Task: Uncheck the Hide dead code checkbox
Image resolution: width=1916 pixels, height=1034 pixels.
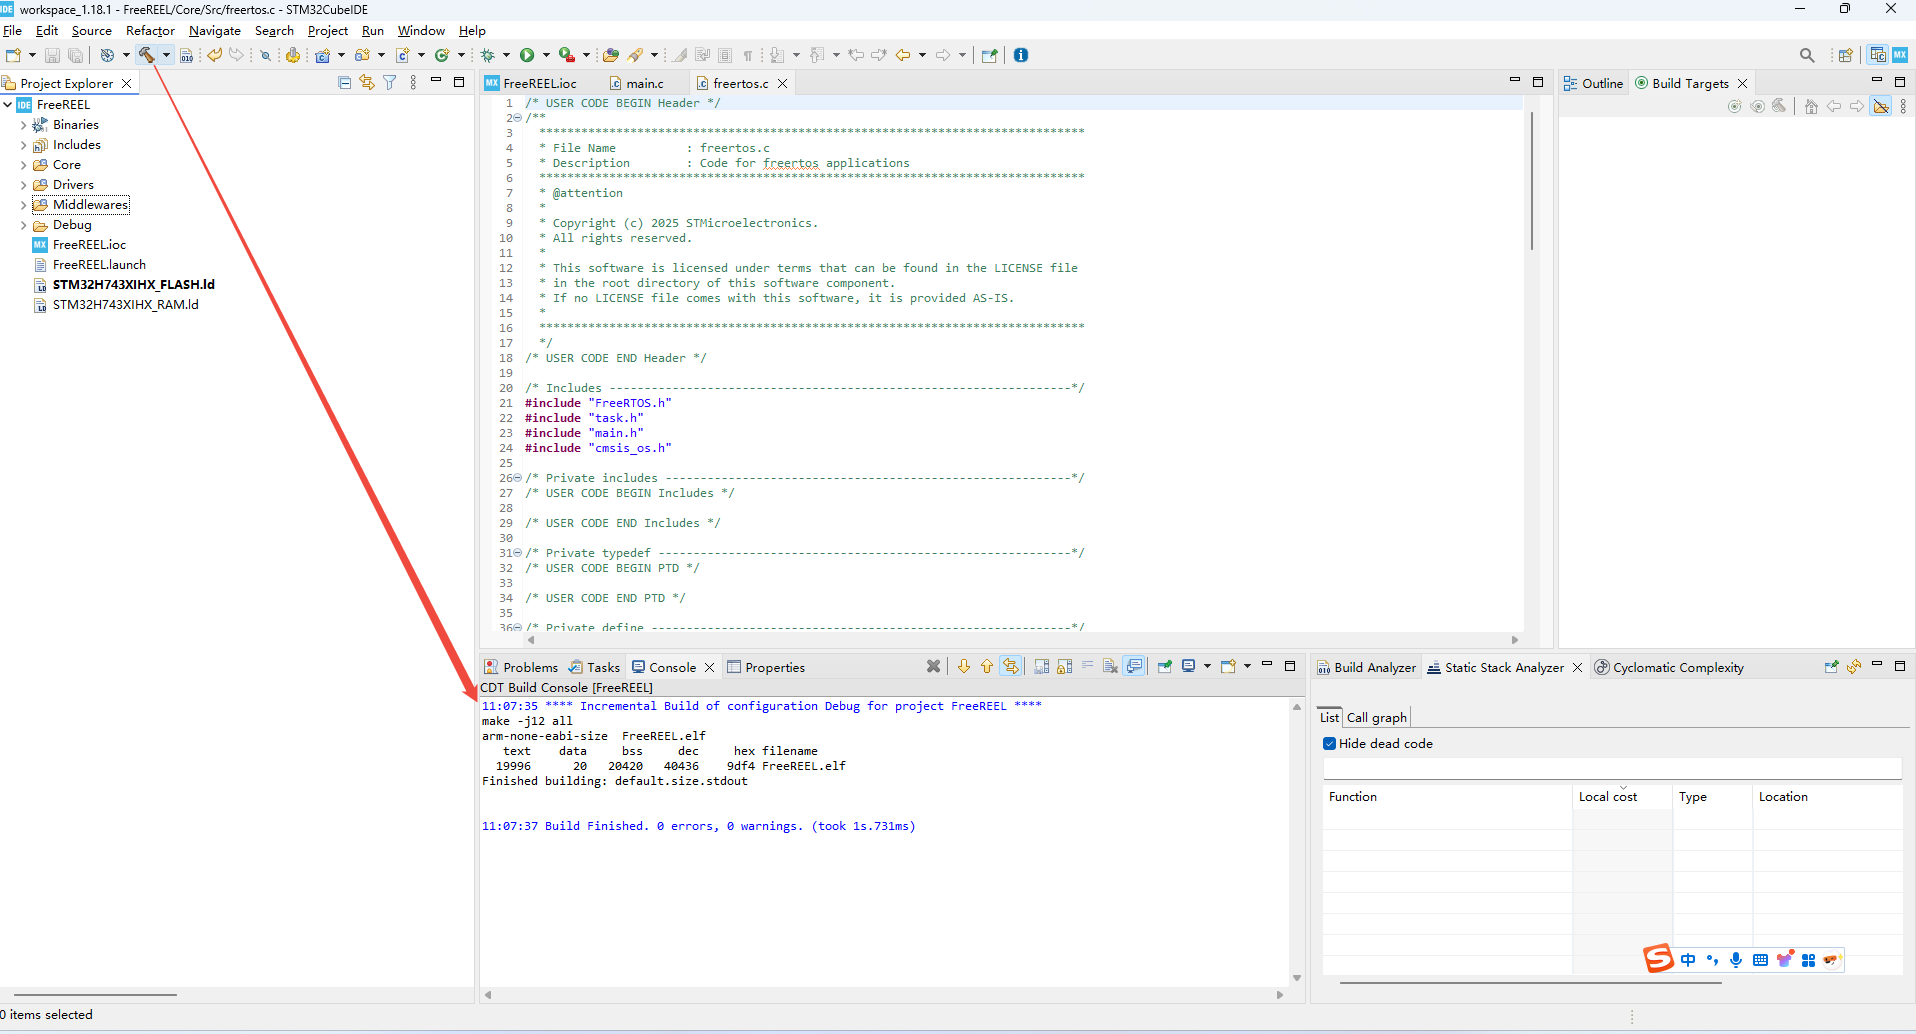Action: pyautogui.click(x=1330, y=743)
